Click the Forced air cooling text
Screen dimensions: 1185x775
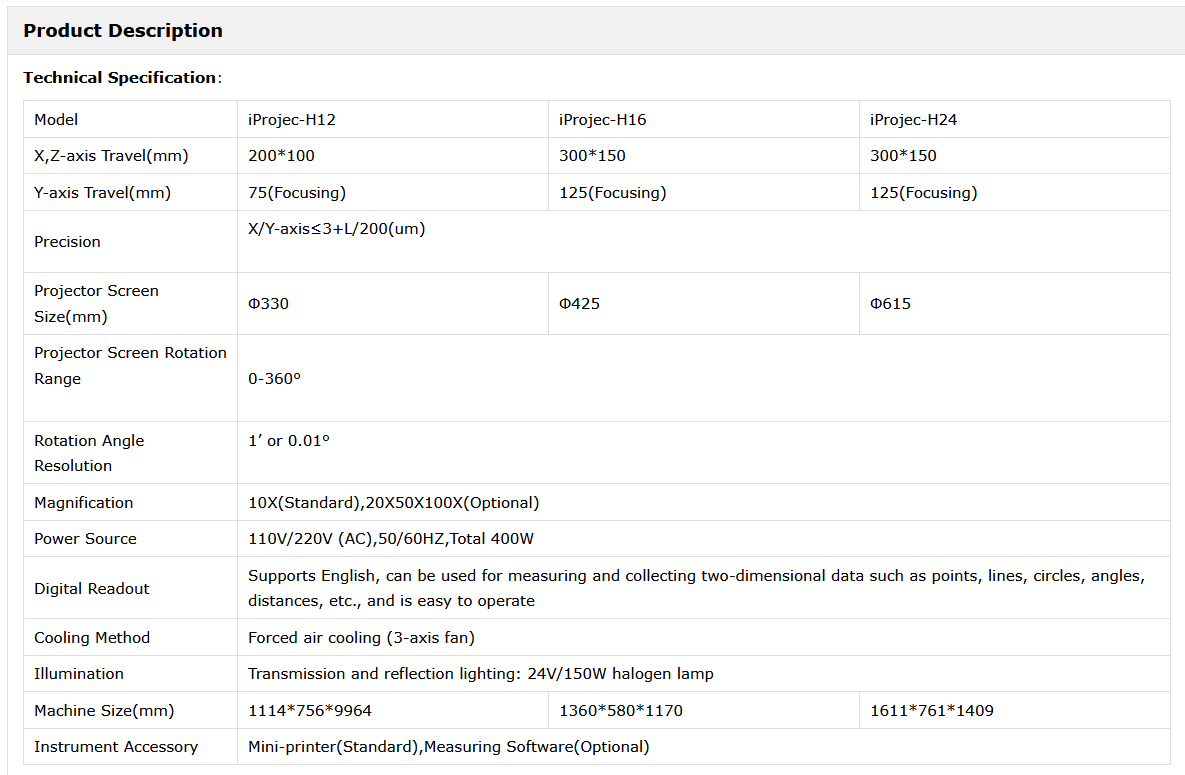(x=361, y=638)
